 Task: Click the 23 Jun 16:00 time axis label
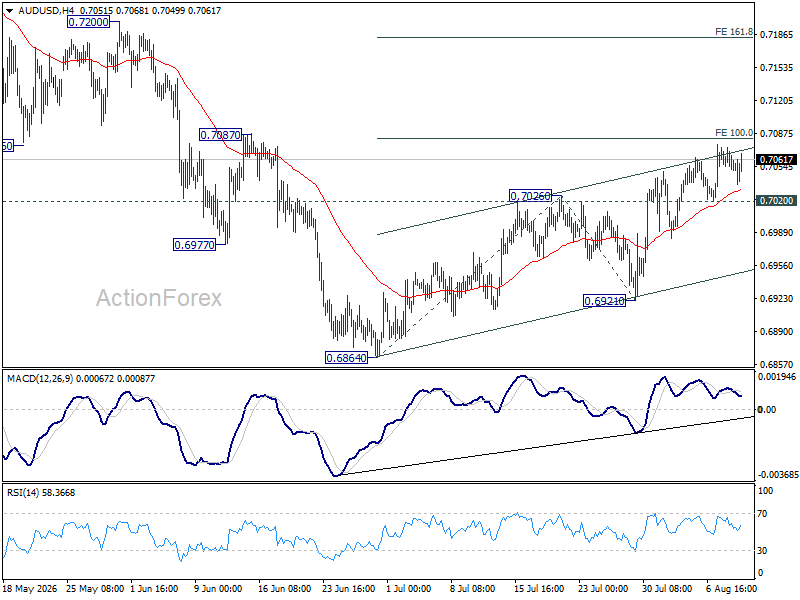point(348,588)
